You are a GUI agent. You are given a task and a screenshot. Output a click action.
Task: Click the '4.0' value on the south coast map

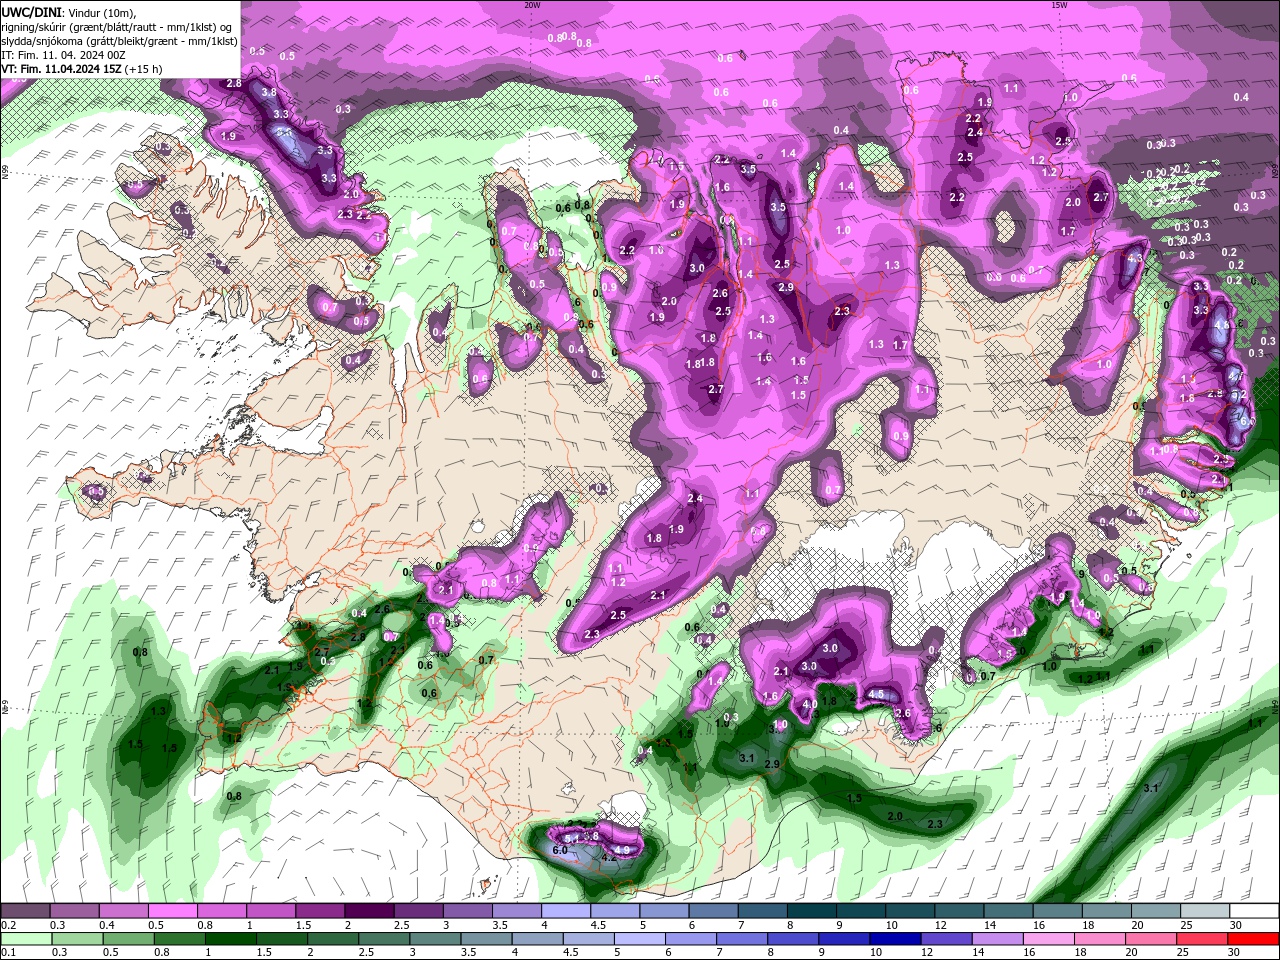pyautogui.click(x=810, y=704)
